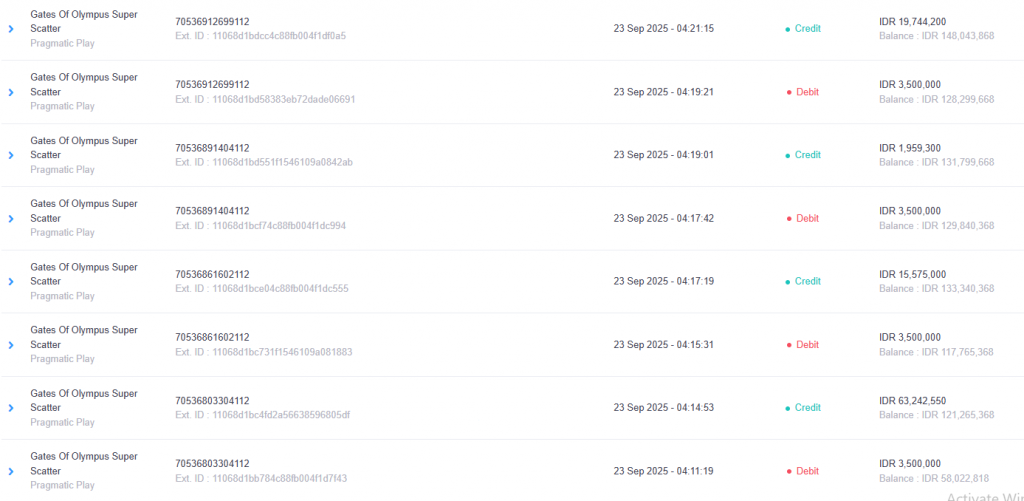1024x501 pixels.
Task: Click the amount IDR 19,744,200
Action: (912, 21)
